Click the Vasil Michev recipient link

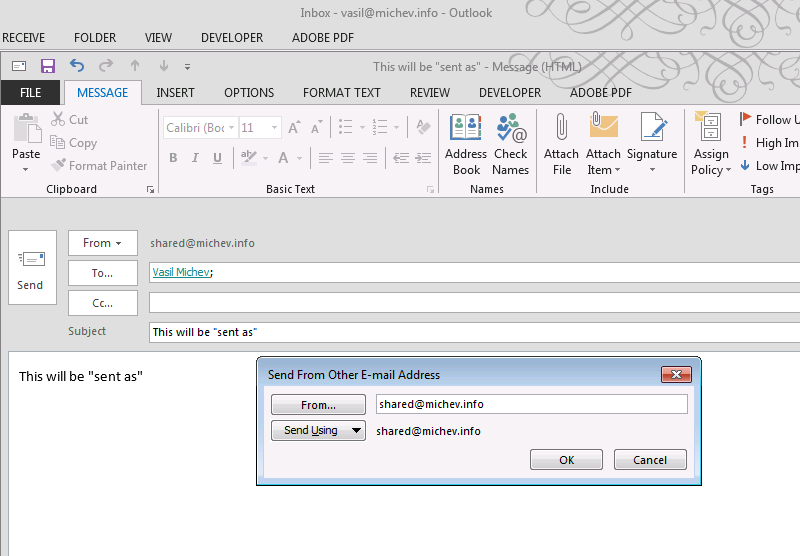tap(181, 272)
